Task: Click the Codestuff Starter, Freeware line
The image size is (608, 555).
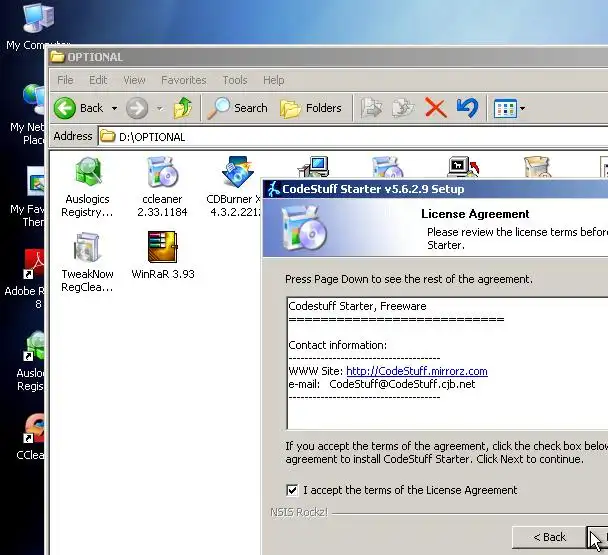Action: pyautogui.click(x=357, y=306)
